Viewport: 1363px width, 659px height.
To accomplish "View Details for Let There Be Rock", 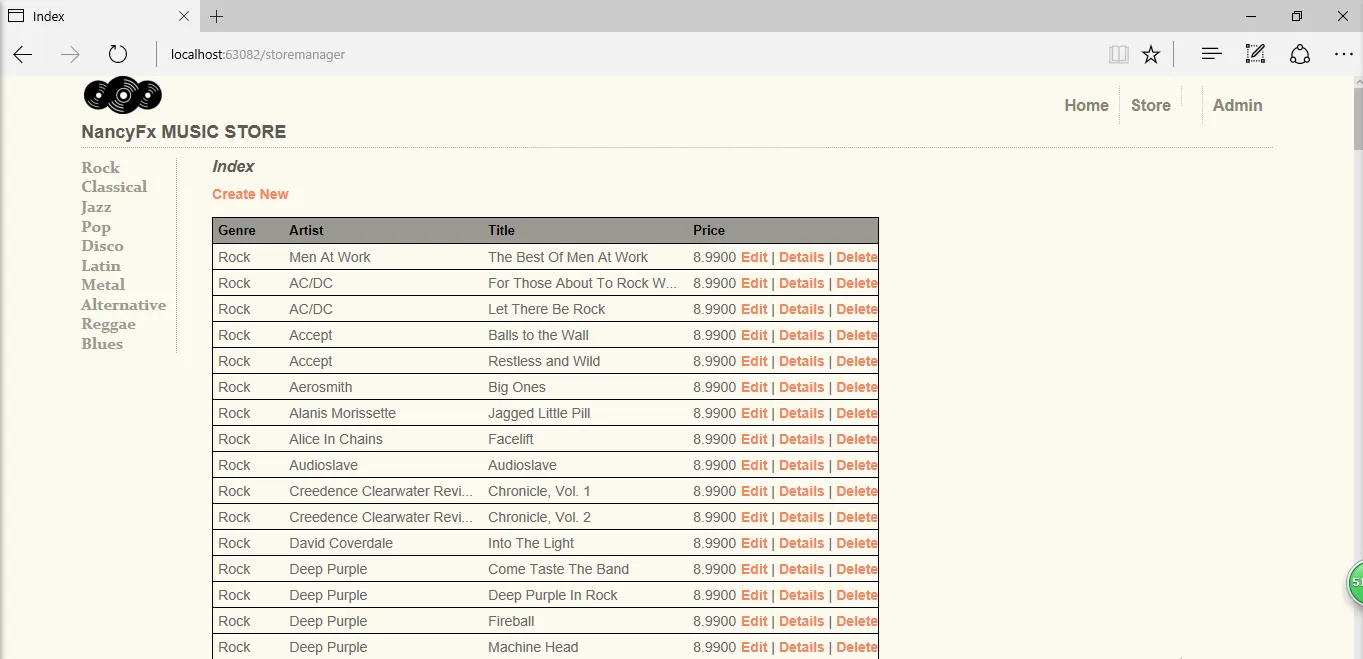I will 802,309.
